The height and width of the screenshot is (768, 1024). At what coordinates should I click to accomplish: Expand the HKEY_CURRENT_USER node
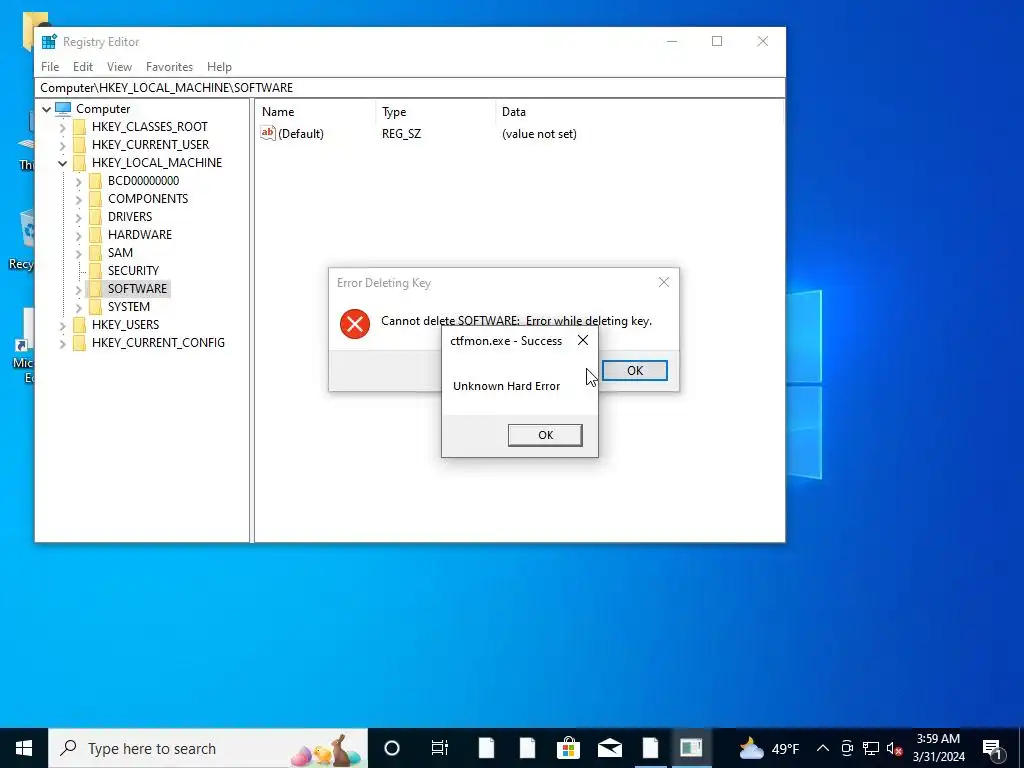[x=63, y=145]
